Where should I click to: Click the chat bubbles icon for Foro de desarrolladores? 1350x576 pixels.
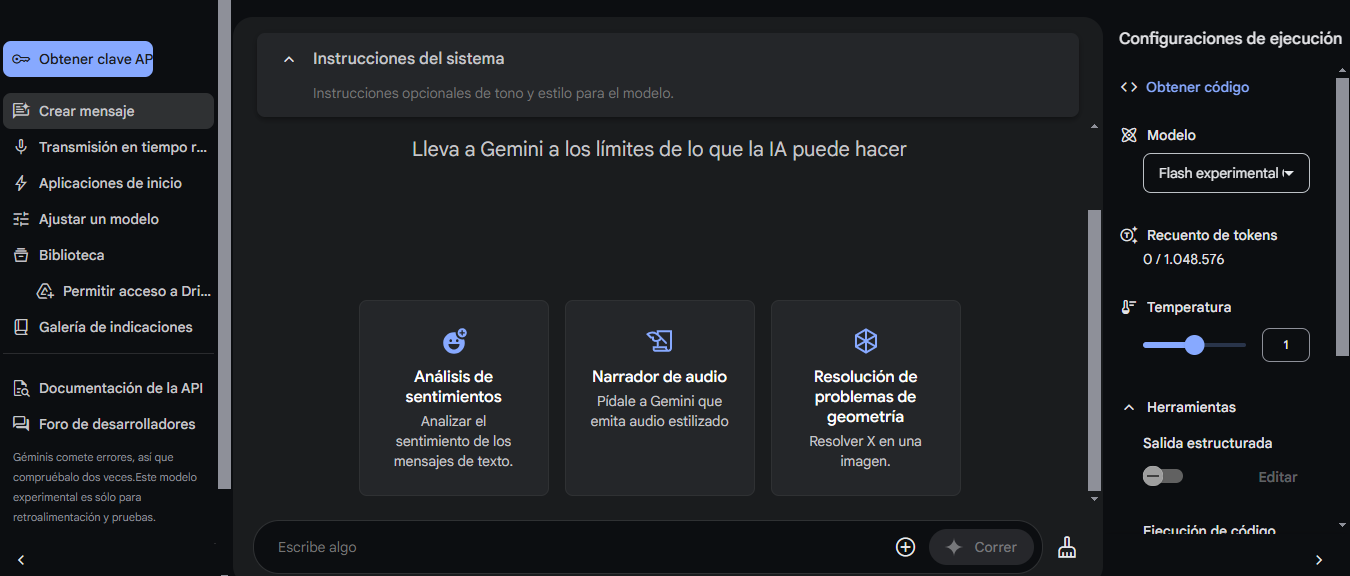coord(21,424)
